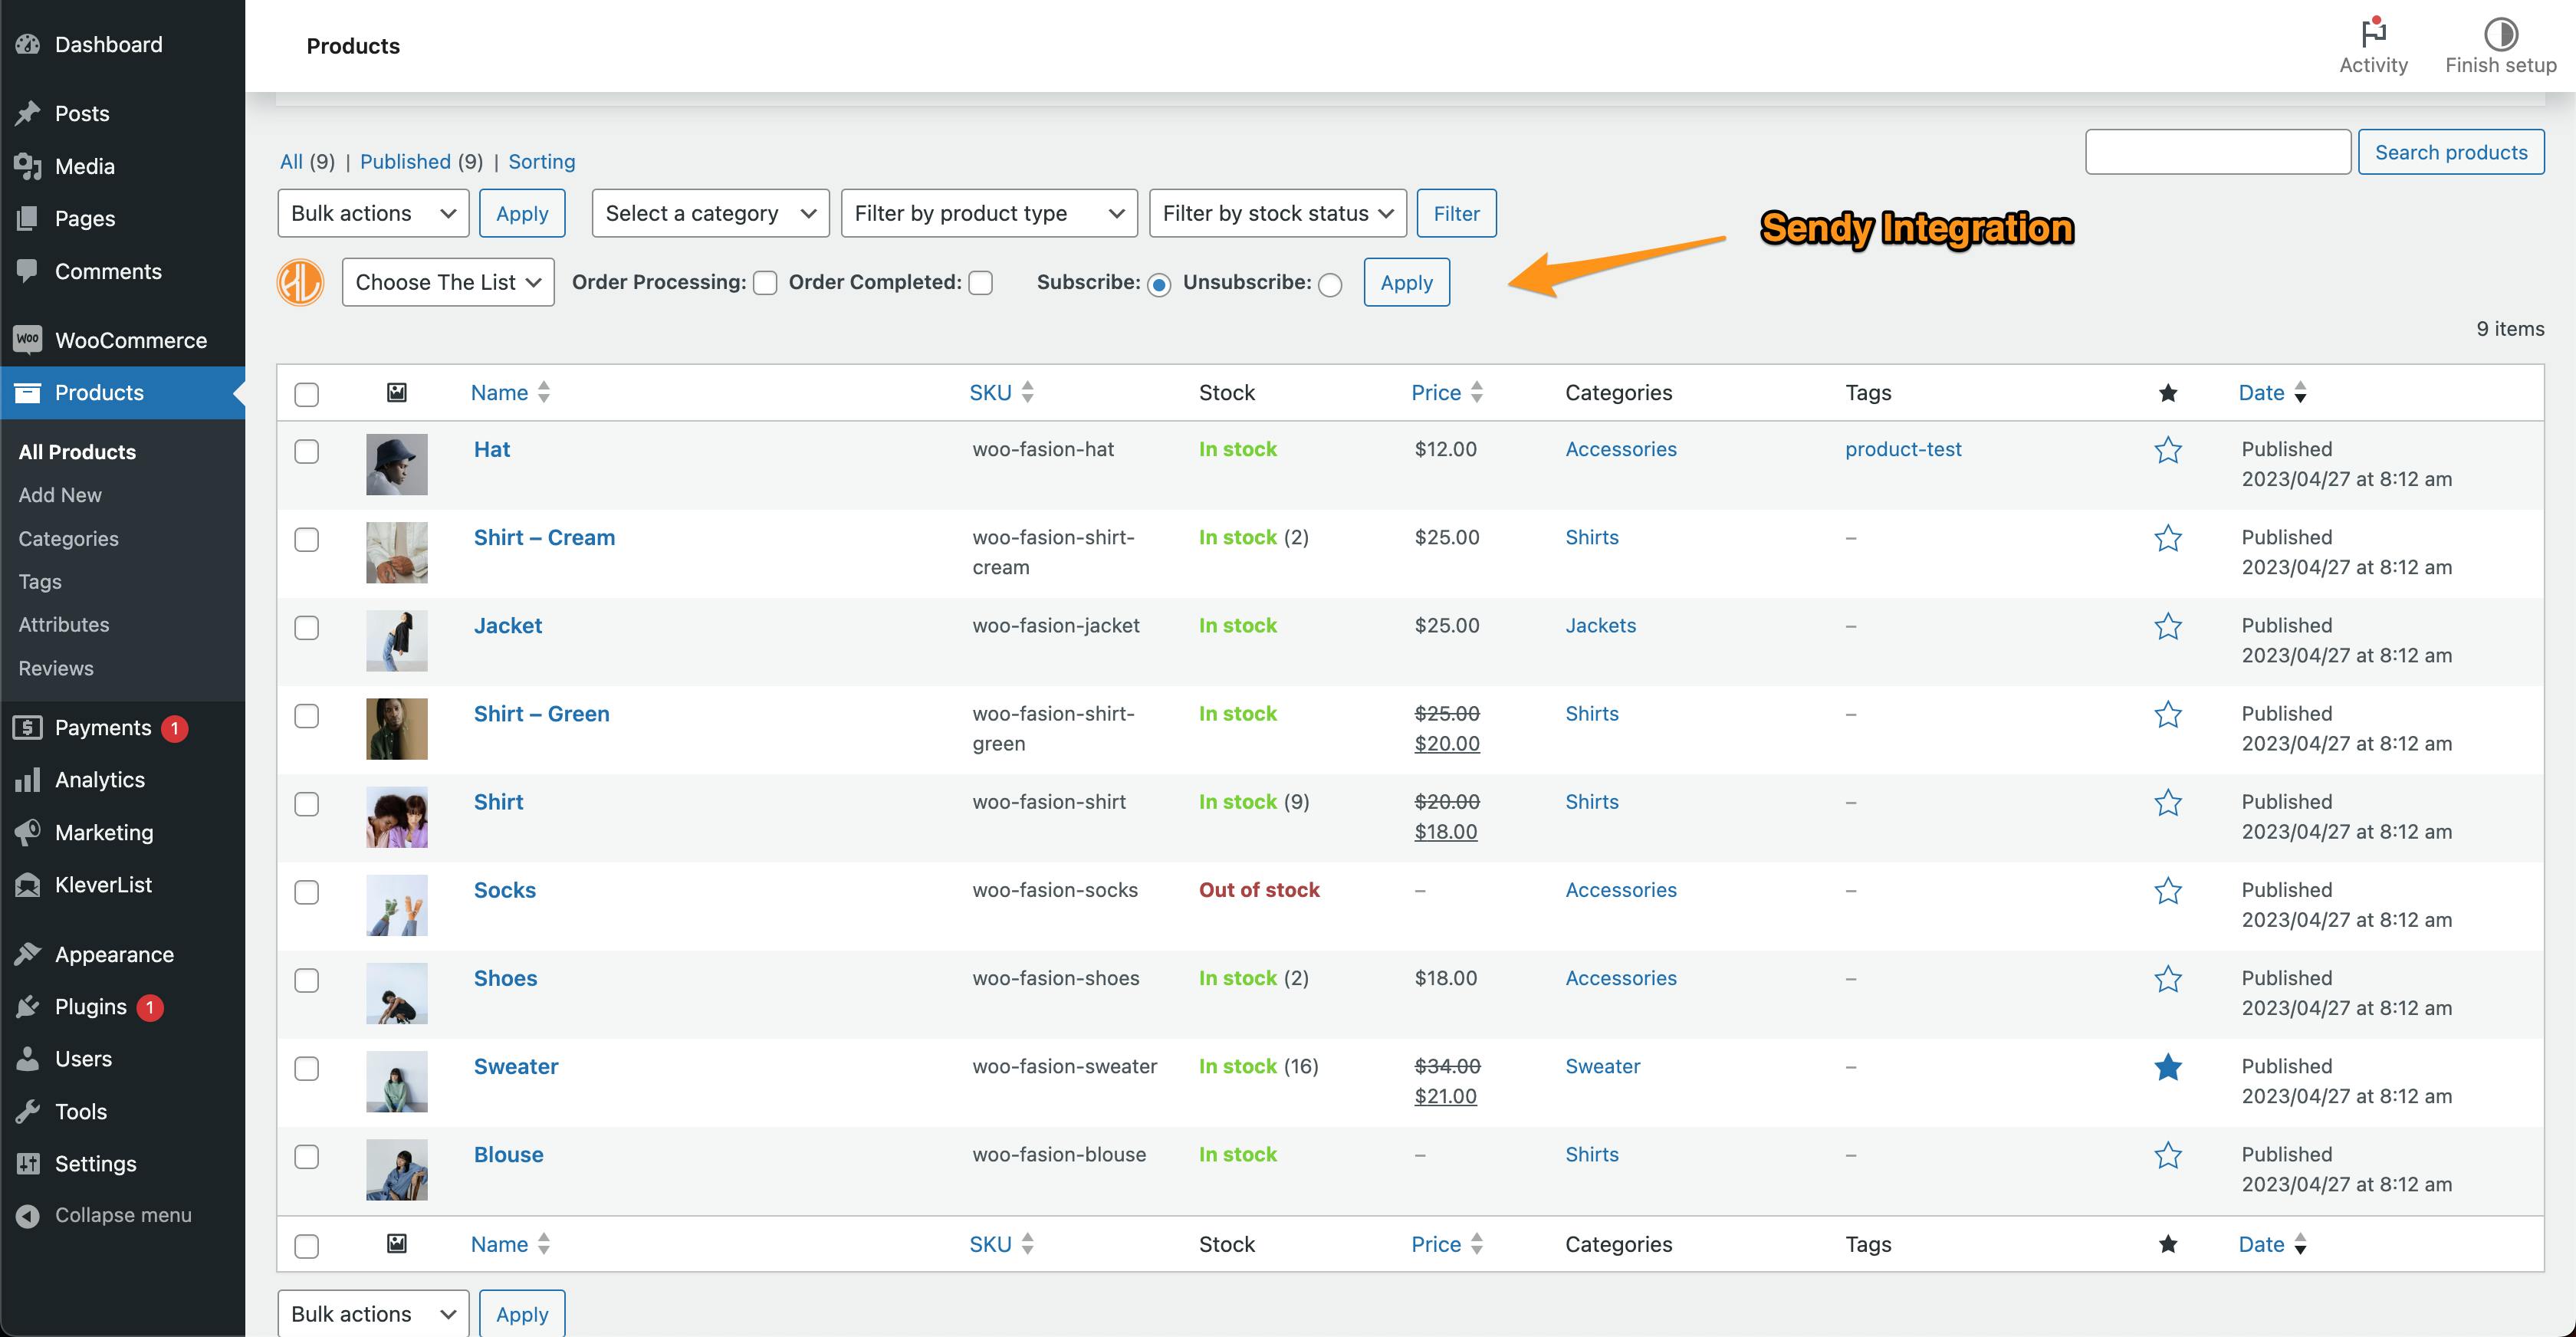
Task: Toggle featured star for Hat
Action: [2167, 450]
